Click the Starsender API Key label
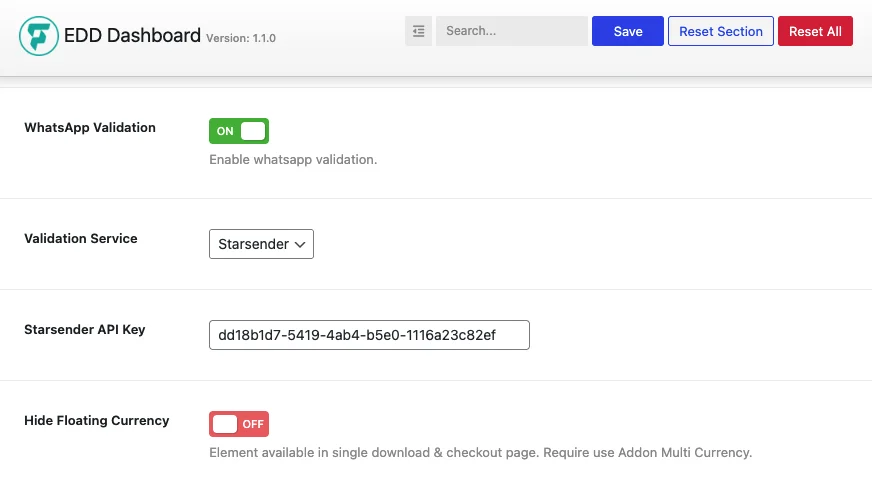This screenshot has width=872, height=486. pyautogui.click(x=85, y=330)
